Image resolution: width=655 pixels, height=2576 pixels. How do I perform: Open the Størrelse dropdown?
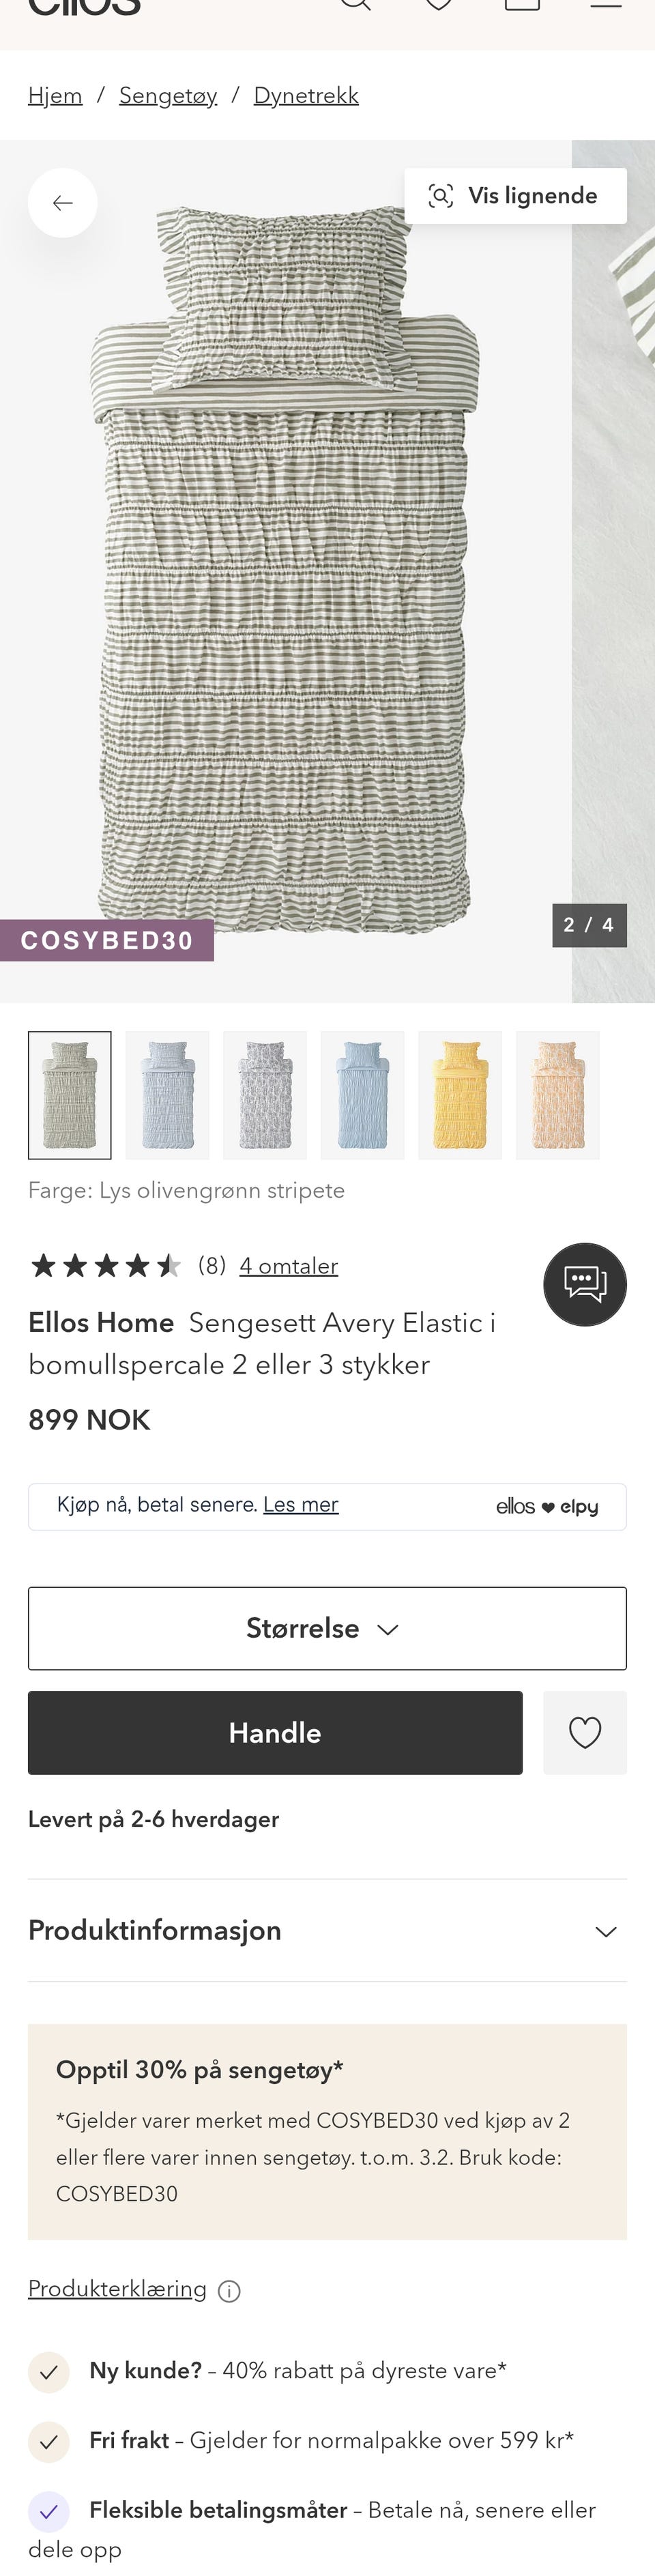(327, 1628)
